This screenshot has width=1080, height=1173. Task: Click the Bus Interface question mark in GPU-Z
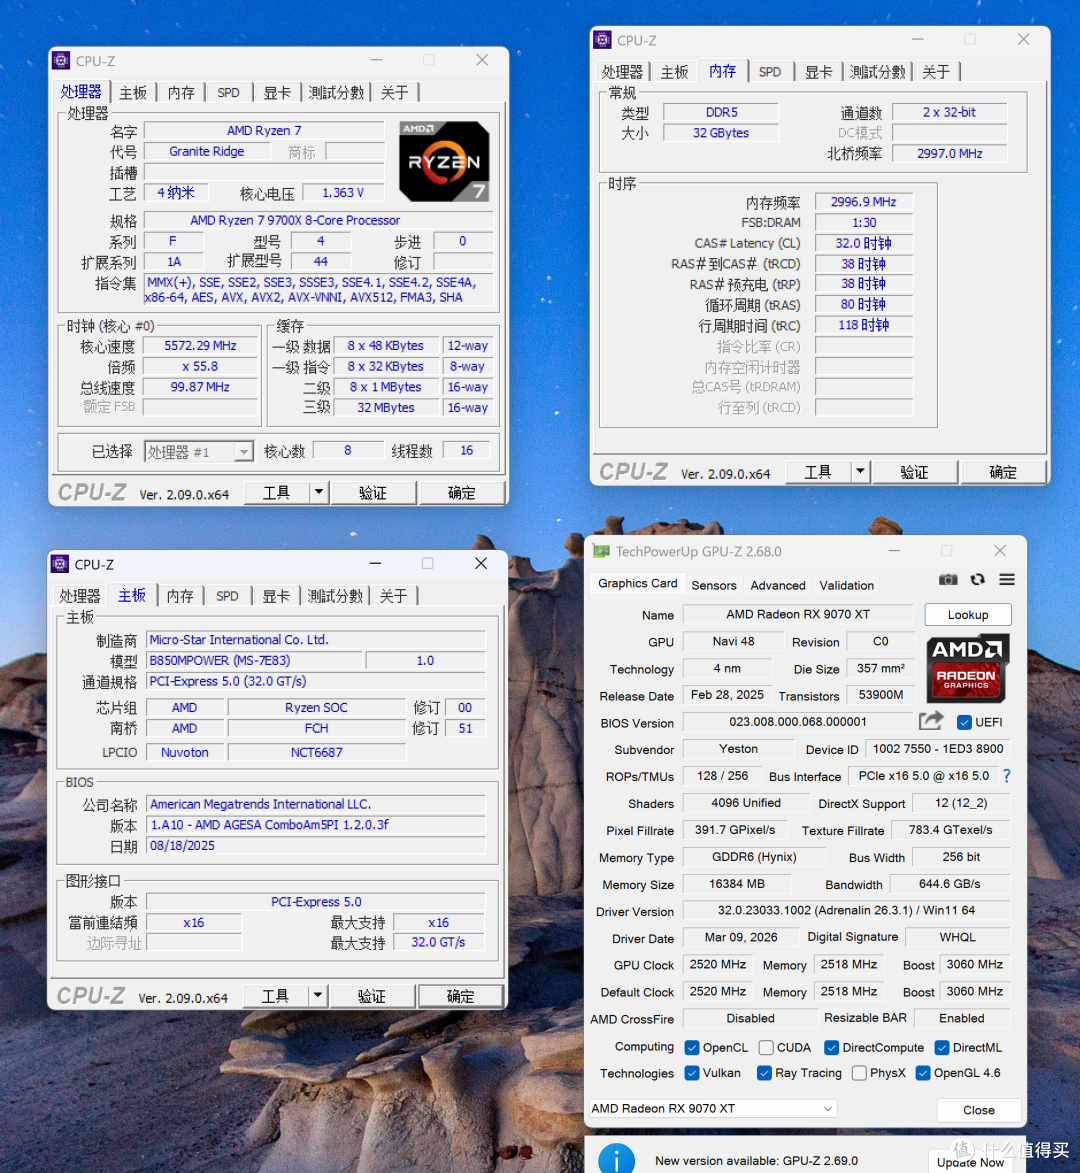[x=1007, y=776]
